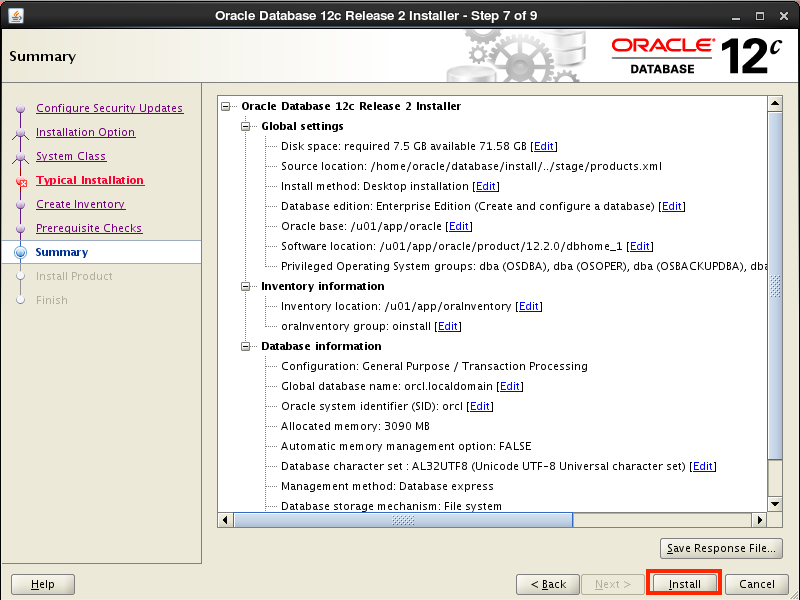This screenshot has width=800, height=600.
Task: Edit the Disk space setting
Action: coord(544,146)
